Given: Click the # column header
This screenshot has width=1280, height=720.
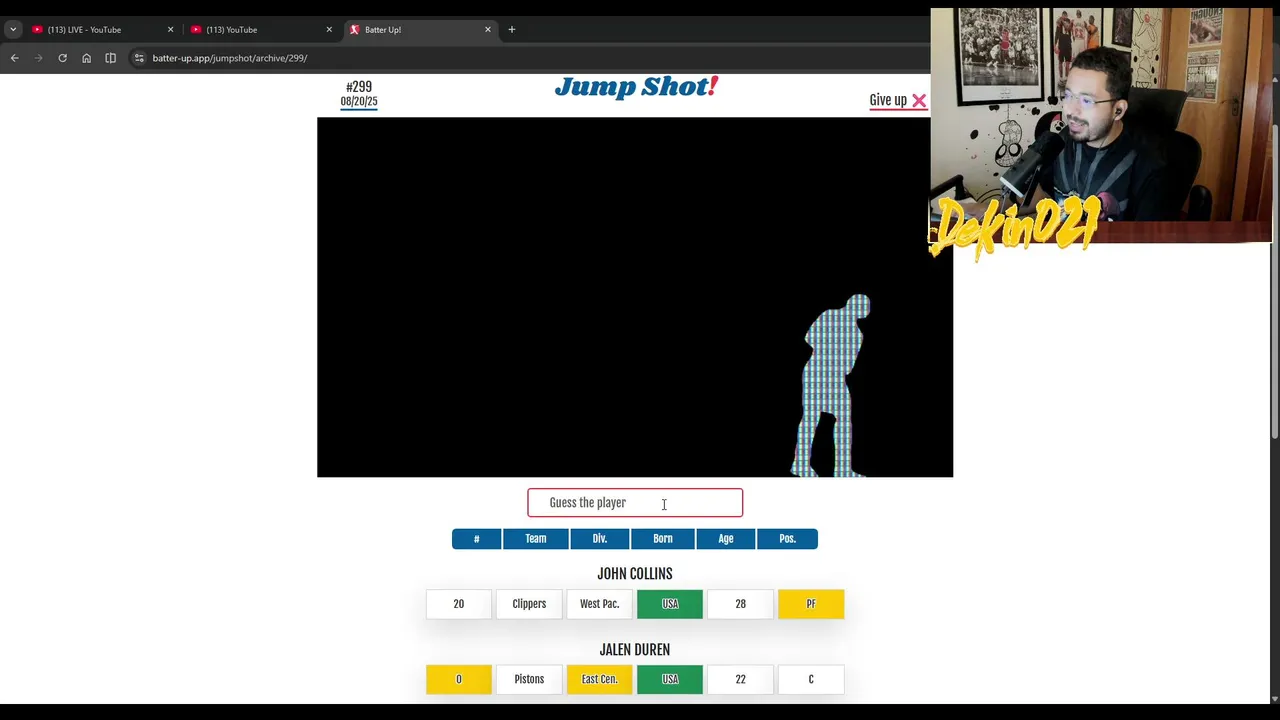Looking at the screenshot, I should [x=477, y=539].
